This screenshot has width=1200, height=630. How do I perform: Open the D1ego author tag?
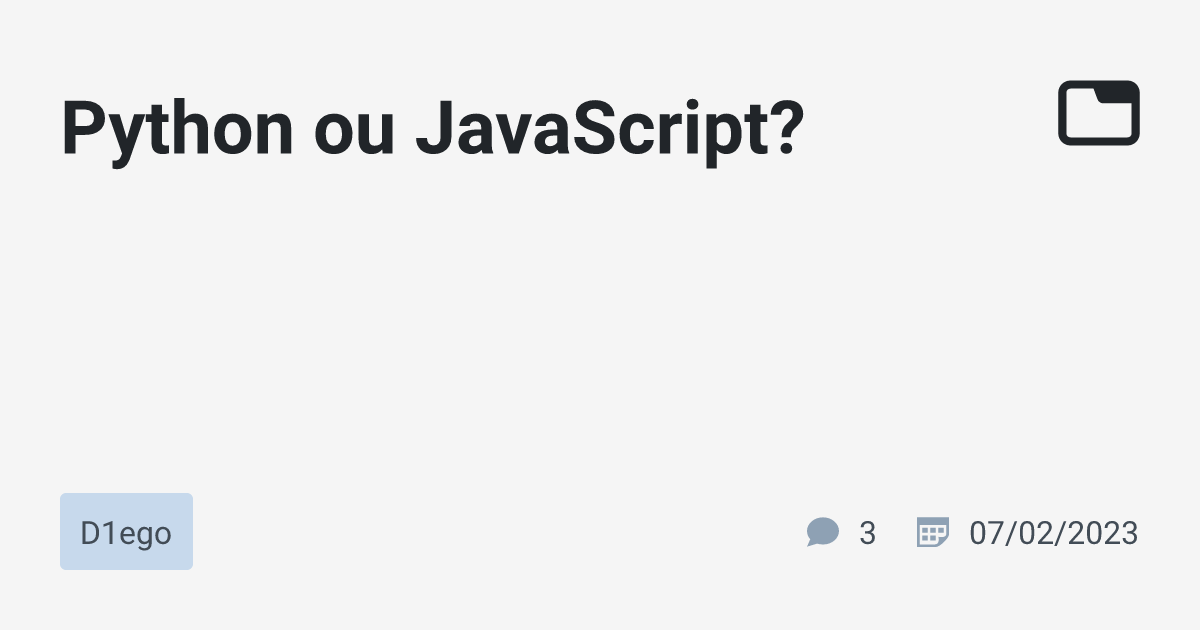[x=126, y=532]
